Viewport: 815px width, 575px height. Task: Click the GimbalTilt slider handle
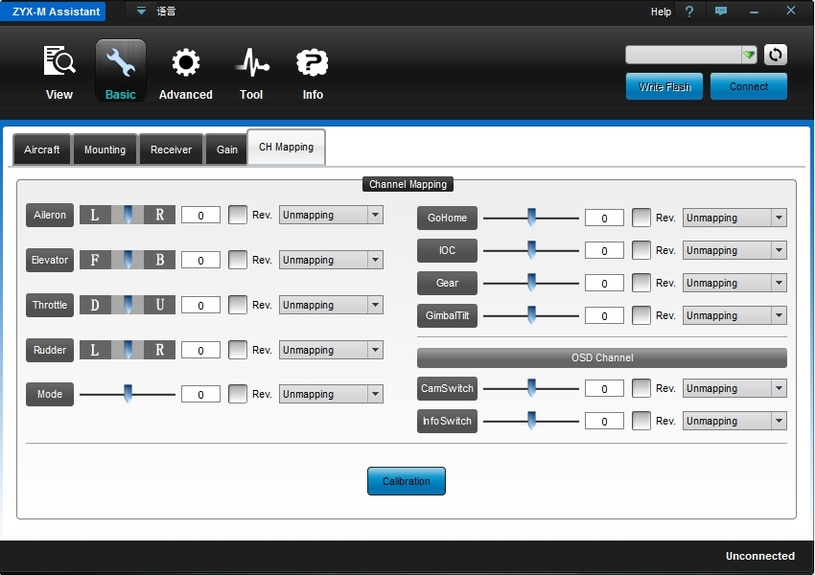tap(531, 316)
